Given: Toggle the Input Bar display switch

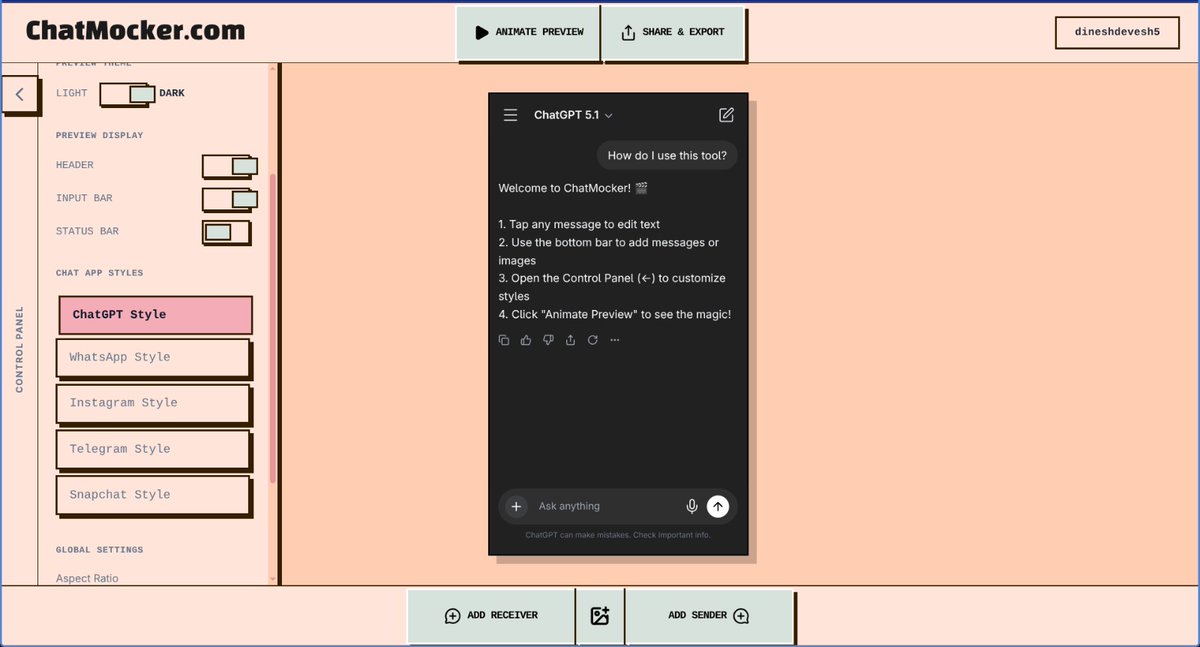Looking at the screenshot, I should [x=229, y=199].
